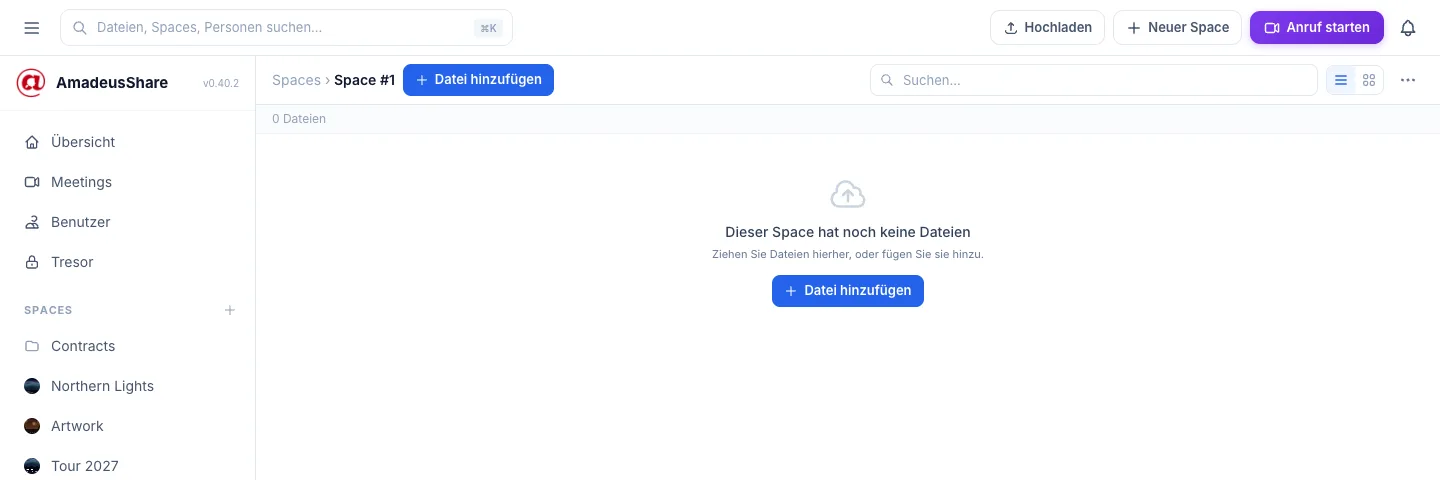Go to Spaces breadcrumb link
Image resolution: width=1440 pixels, height=480 pixels.
click(296, 80)
